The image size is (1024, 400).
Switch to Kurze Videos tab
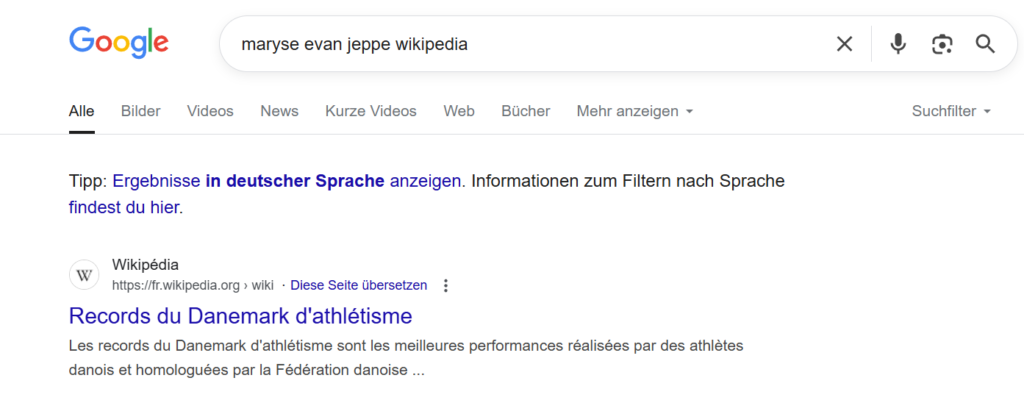pyautogui.click(x=371, y=112)
